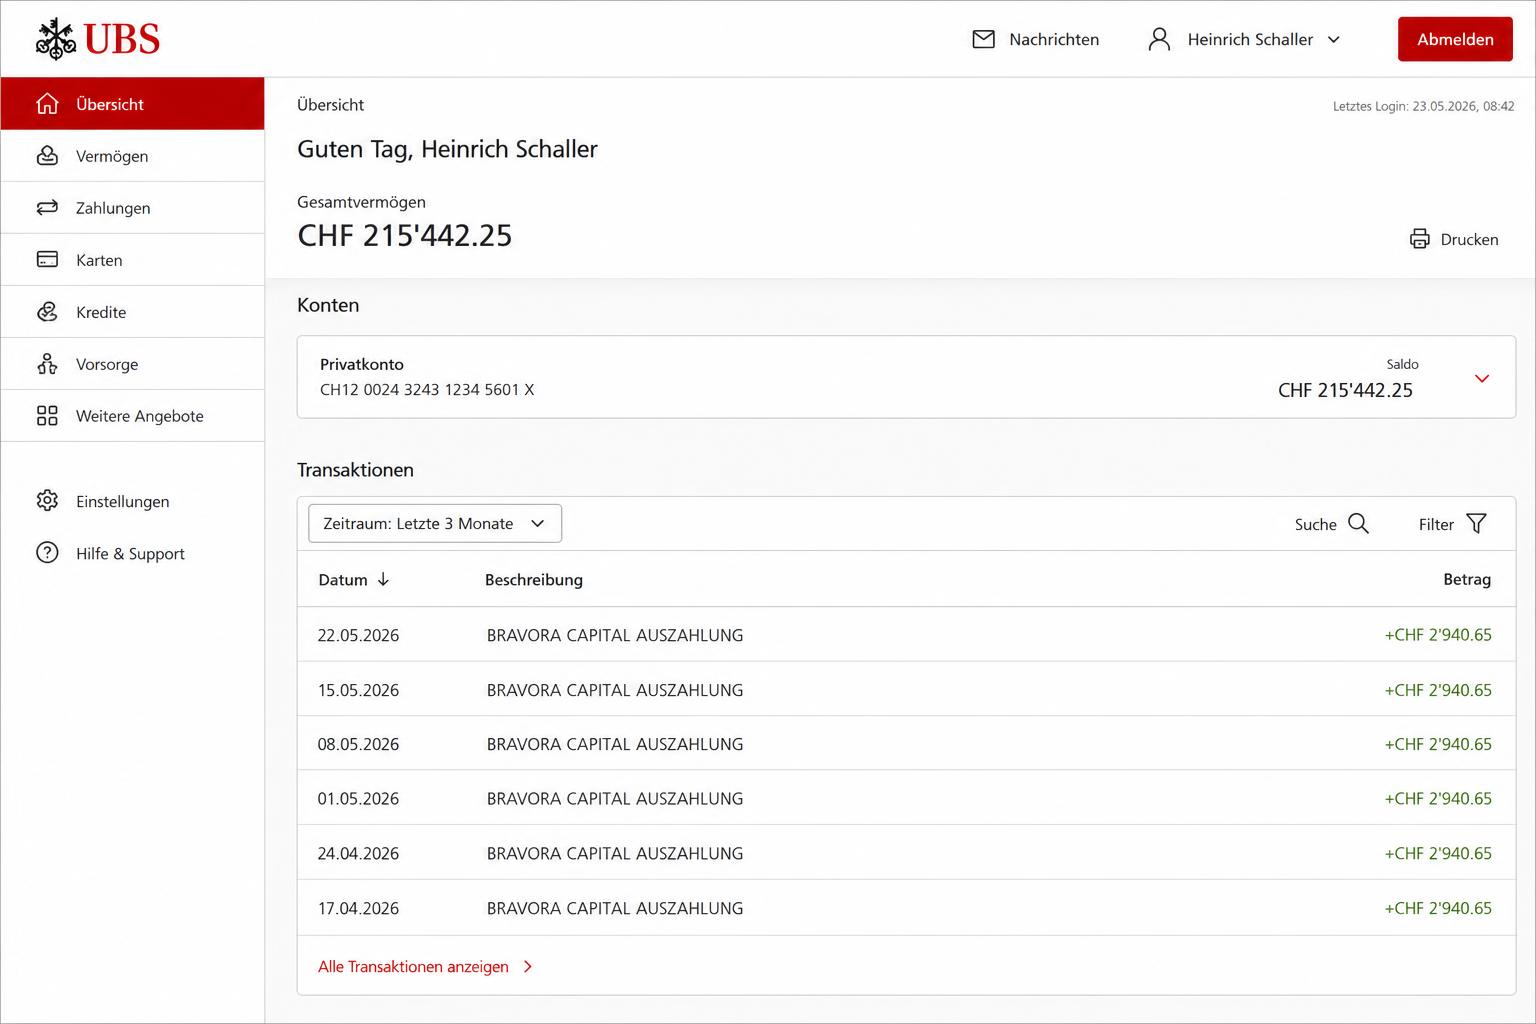
Task: Click the Abmelden button
Action: [x=1455, y=39]
